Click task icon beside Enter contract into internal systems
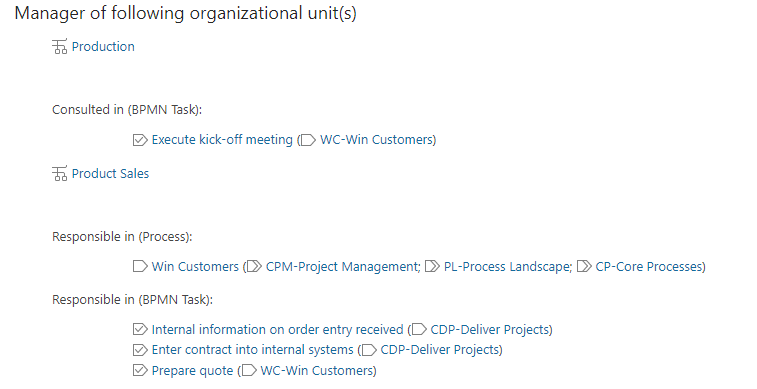 (x=140, y=350)
